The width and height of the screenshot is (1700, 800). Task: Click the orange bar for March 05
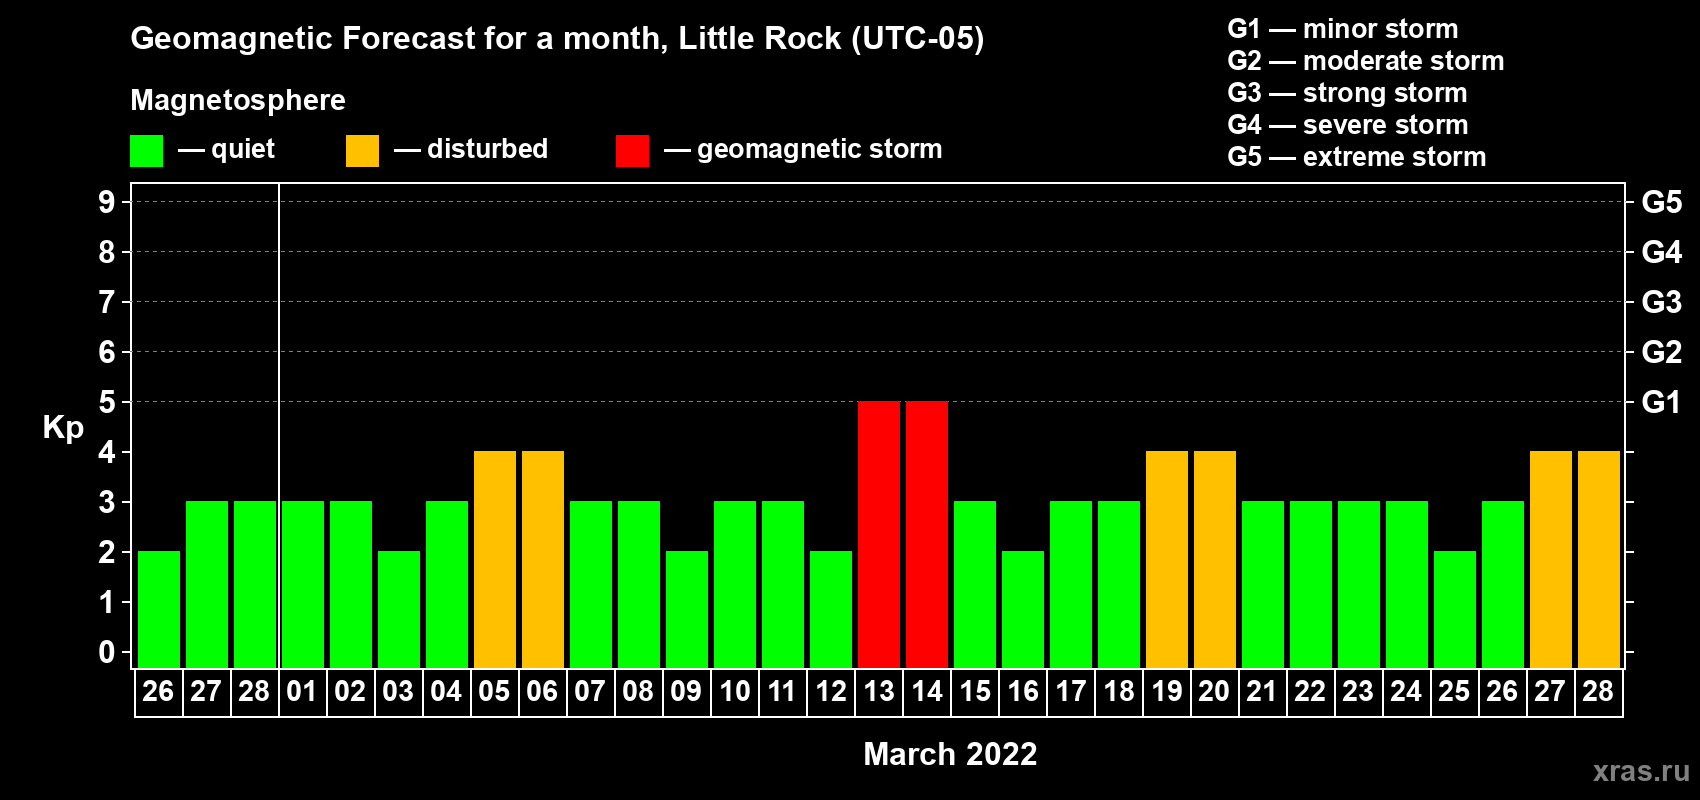495,559
